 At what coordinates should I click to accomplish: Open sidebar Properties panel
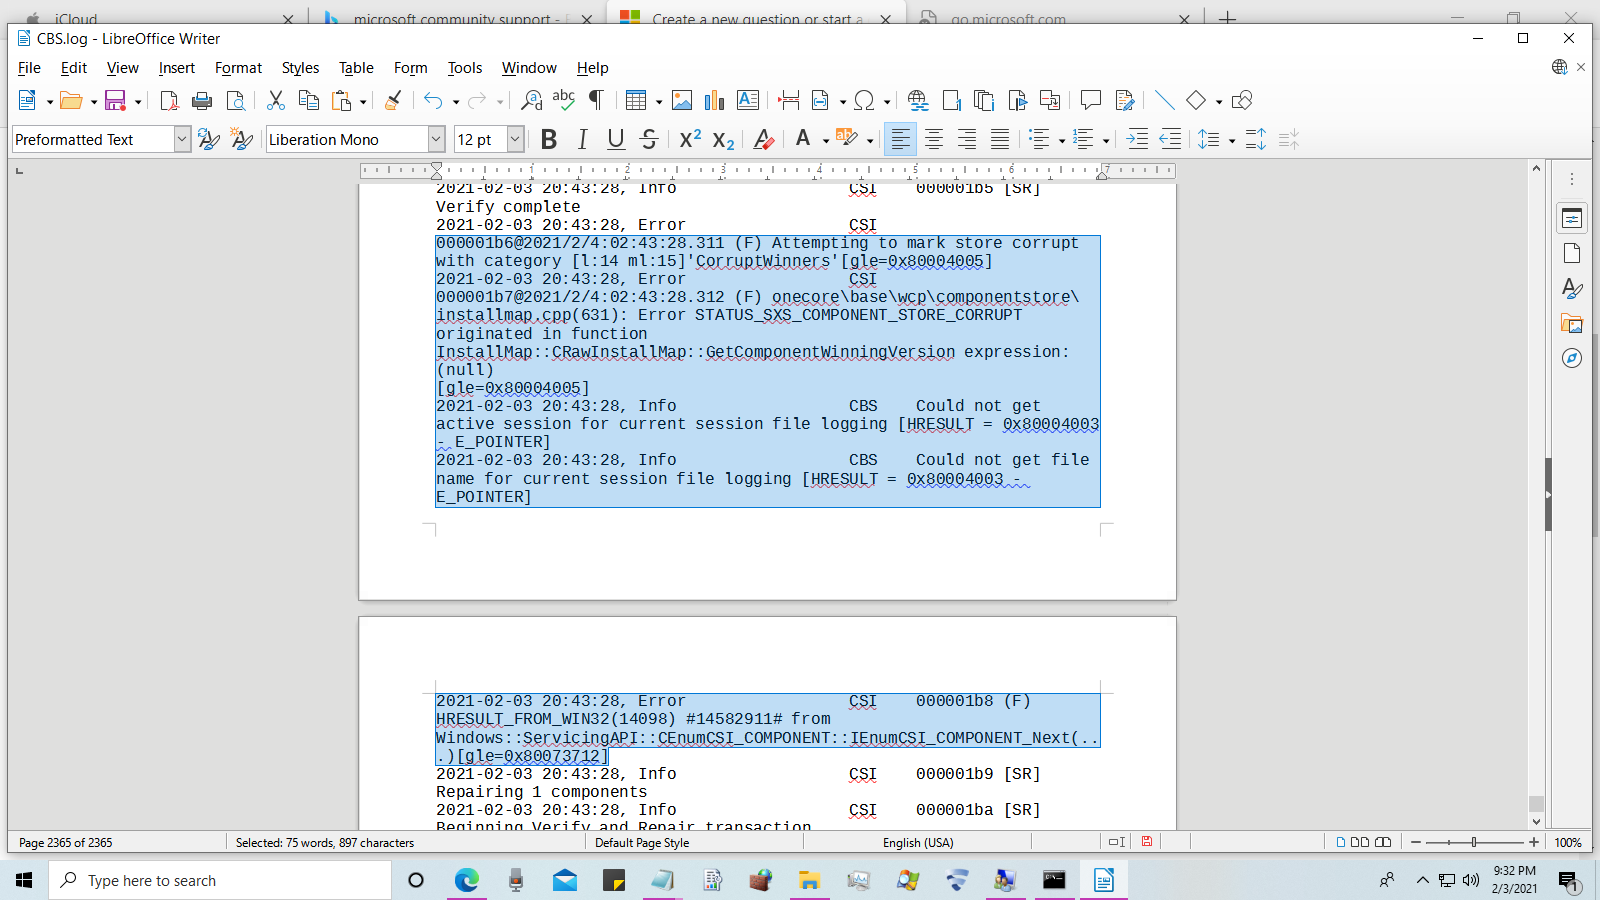click(1572, 218)
